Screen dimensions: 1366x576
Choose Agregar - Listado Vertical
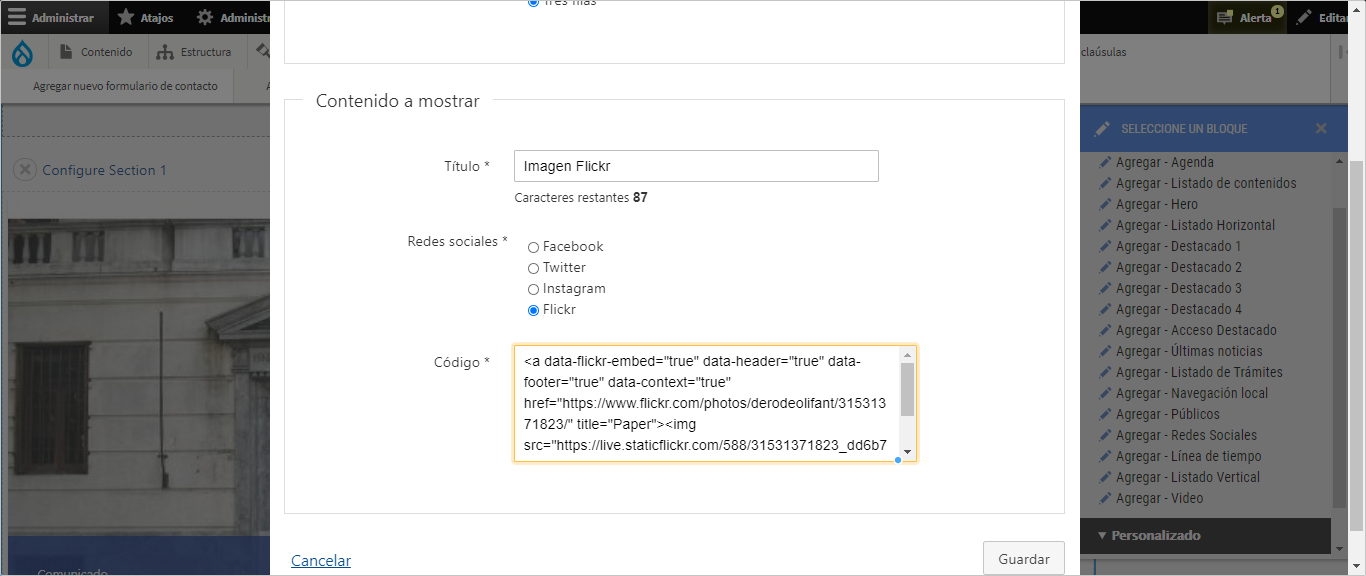point(1188,477)
